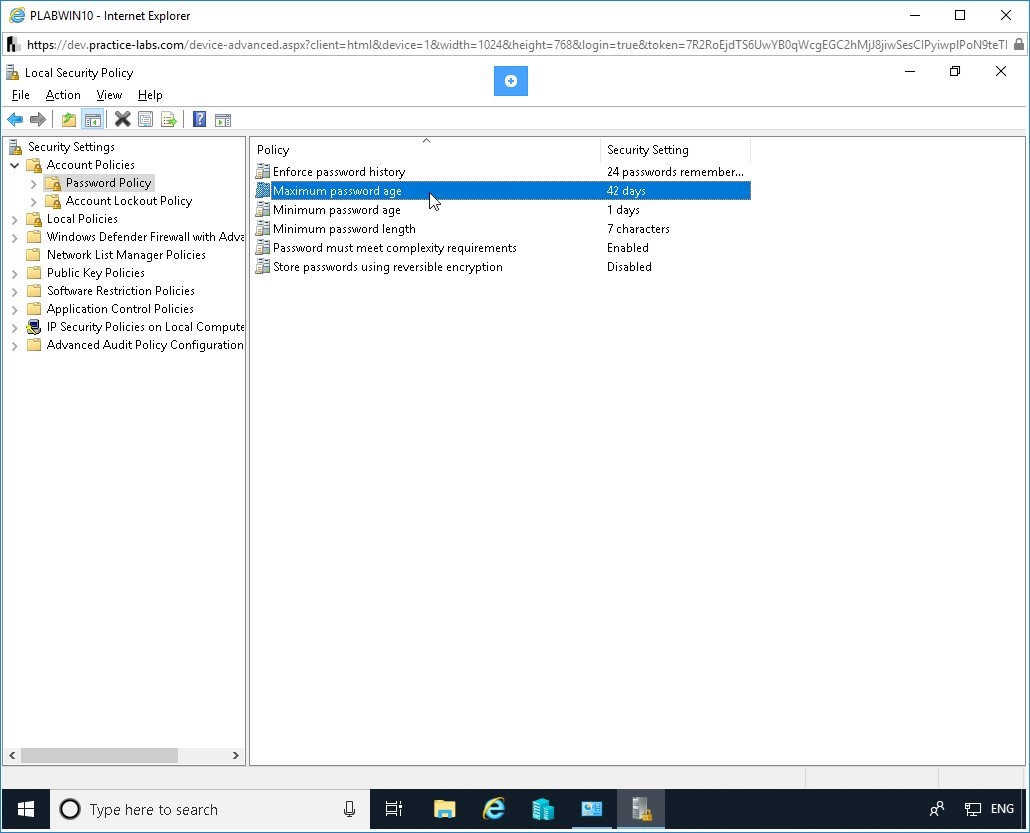
Task: Select the Public Key Policies label
Action: coord(96,273)
